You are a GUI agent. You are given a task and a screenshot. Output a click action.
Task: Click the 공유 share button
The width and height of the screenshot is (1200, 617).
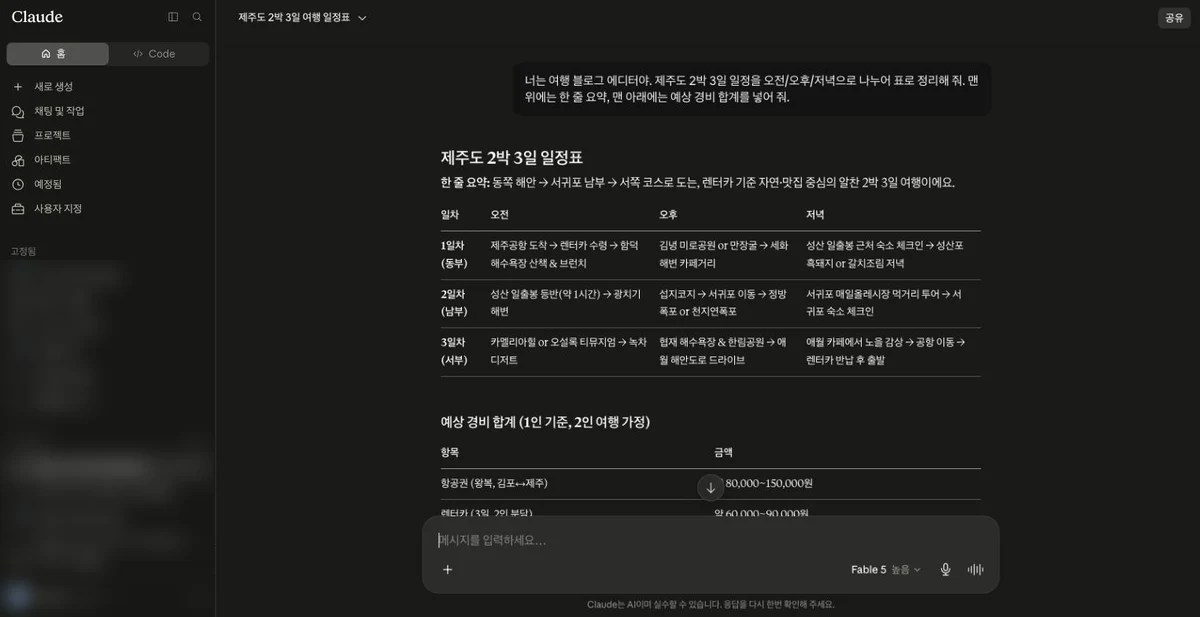pyautogui.click(x=1173, y=18)
